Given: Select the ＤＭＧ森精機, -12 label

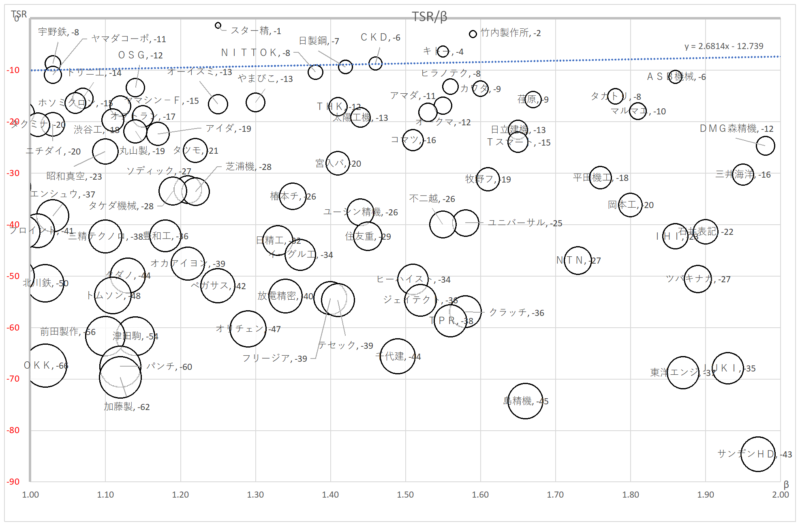Looking at the screenshot, I should [x=736, y=130].
